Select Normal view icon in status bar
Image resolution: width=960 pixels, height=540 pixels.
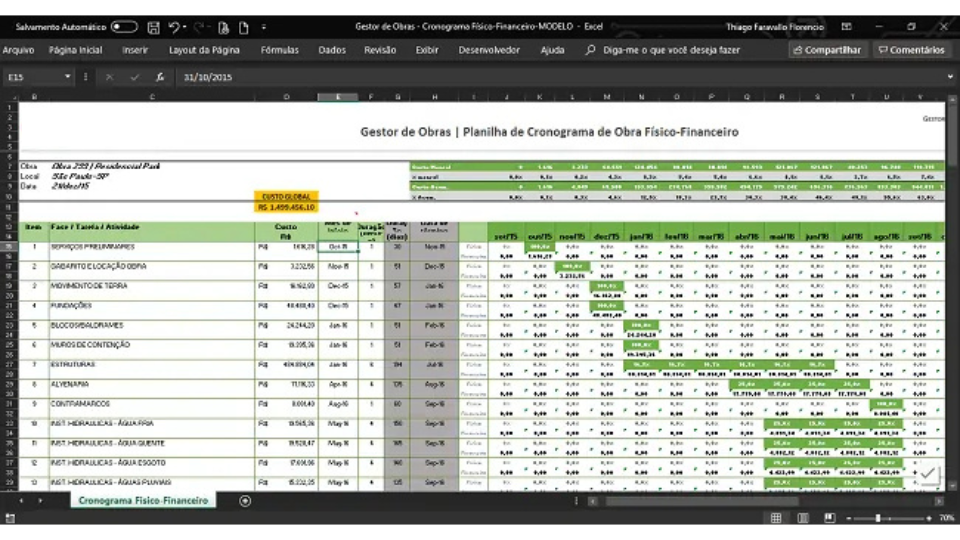(776, 518)
